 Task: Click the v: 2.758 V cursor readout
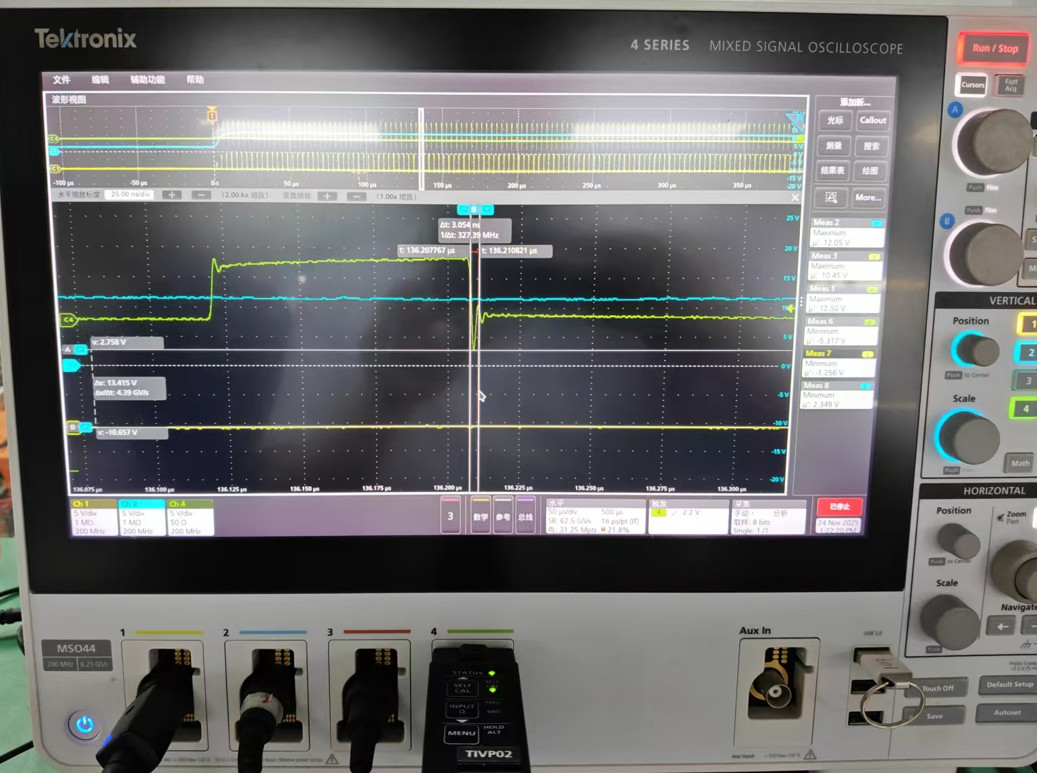click(x=126, y=342)
